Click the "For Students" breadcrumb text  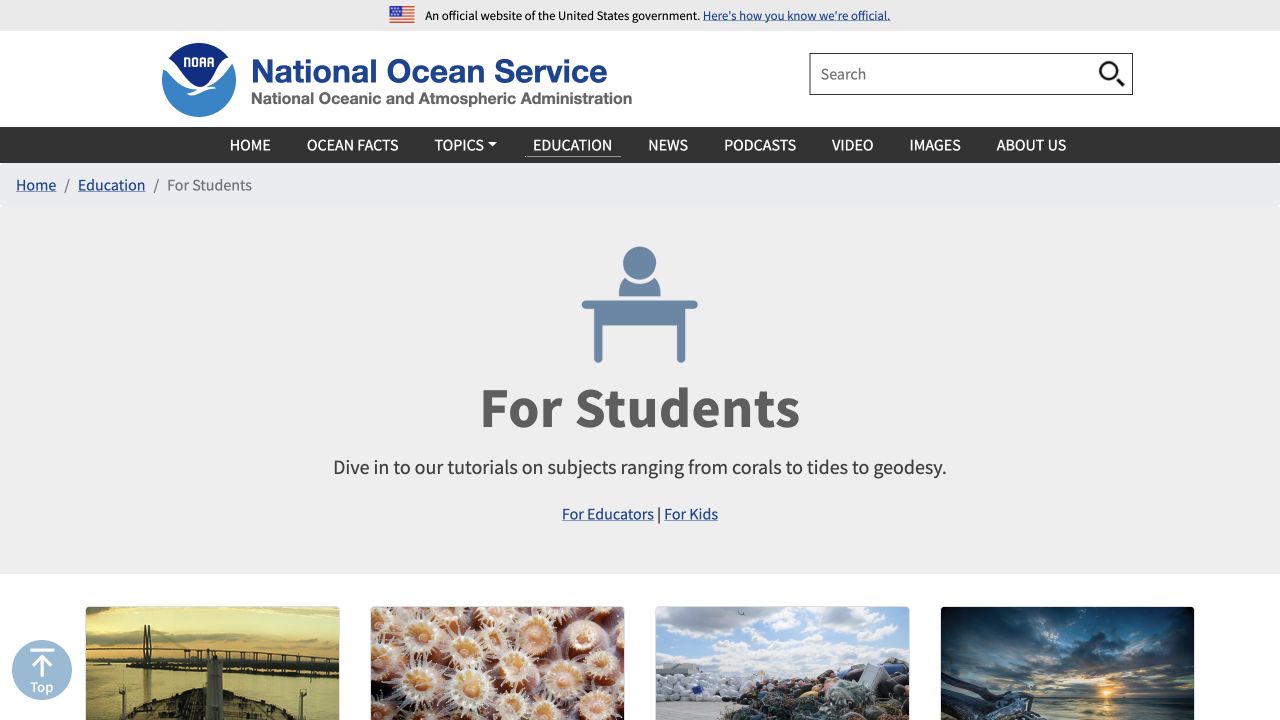click(209, 185)
